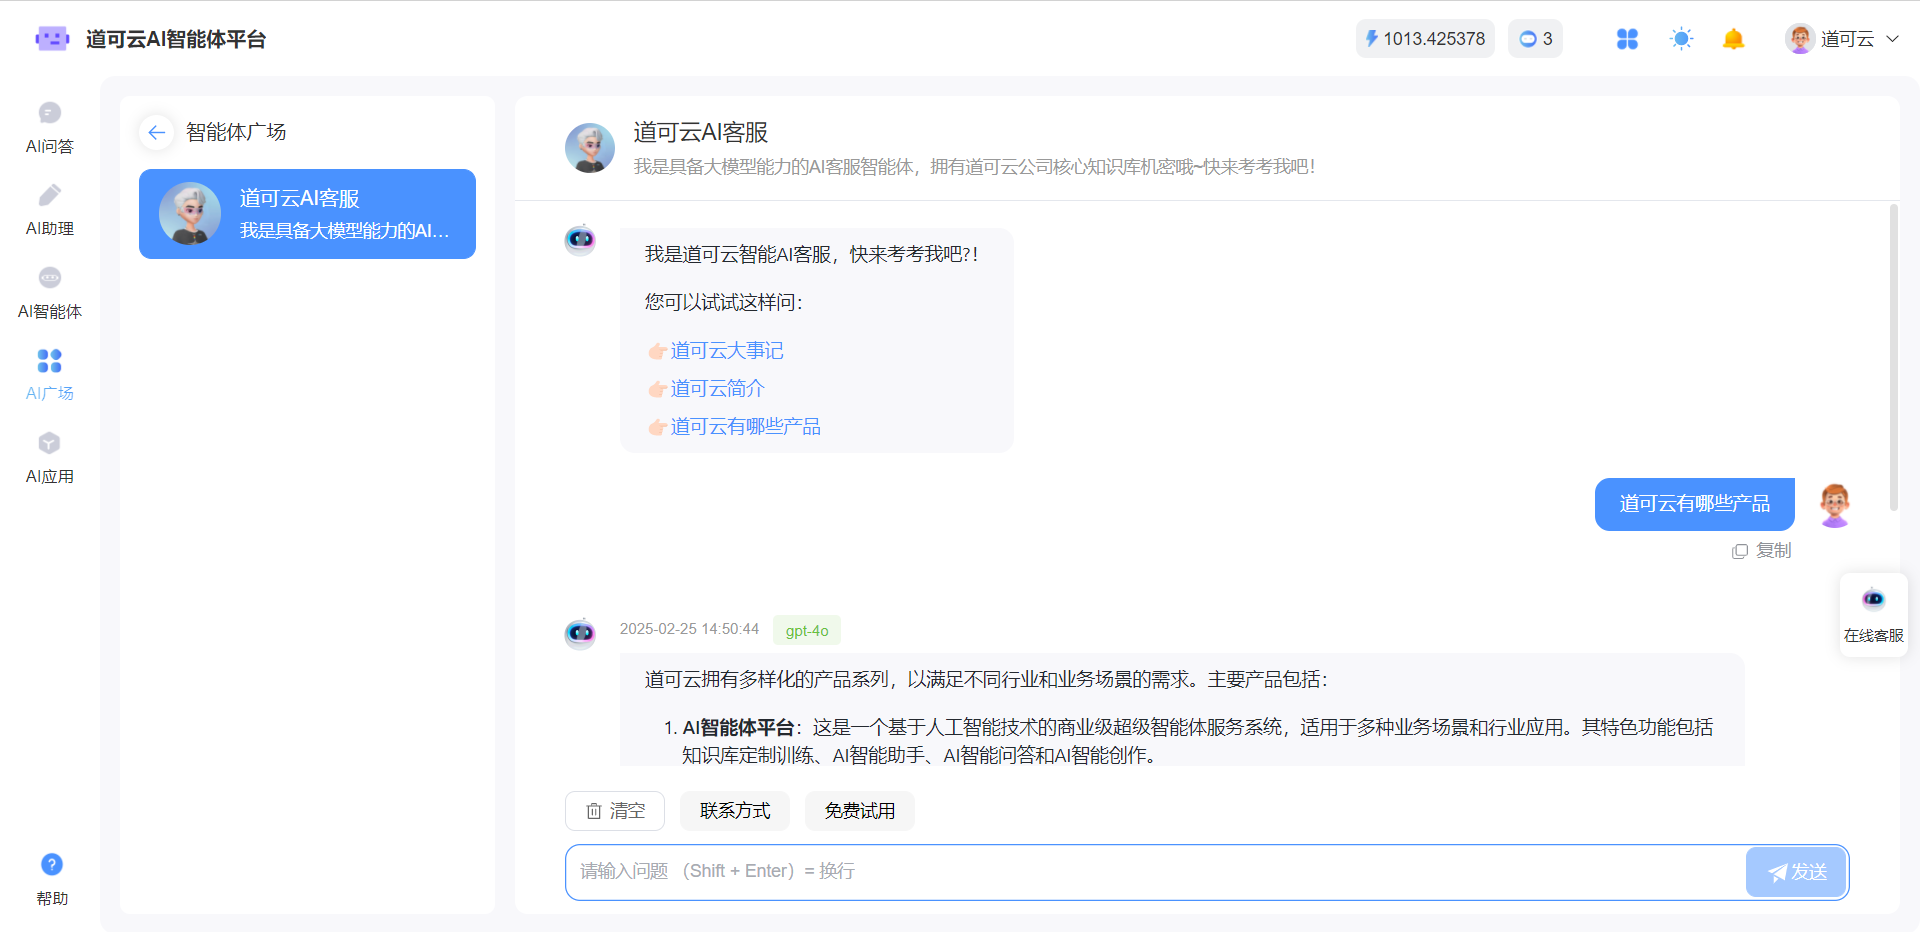Click the back arrow beside 智能体广场
This screenshot has width=1920, height=932.
point(156,132)
